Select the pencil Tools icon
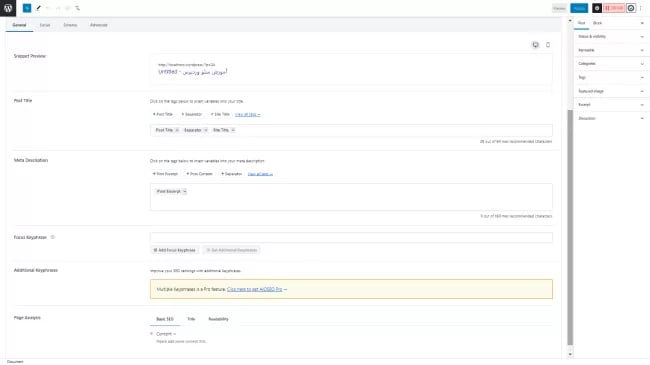Screen dimensions: 650x365 pos(38,8)
